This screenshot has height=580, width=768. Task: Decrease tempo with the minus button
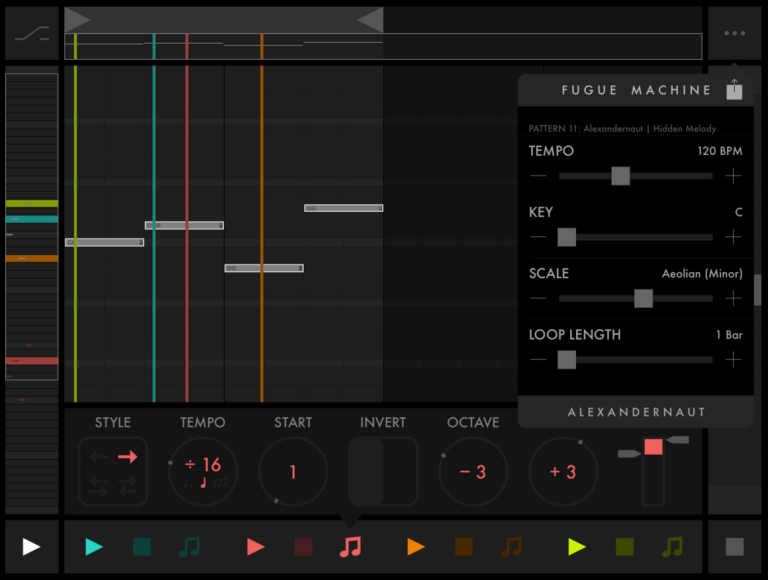(x=538, y=176)
